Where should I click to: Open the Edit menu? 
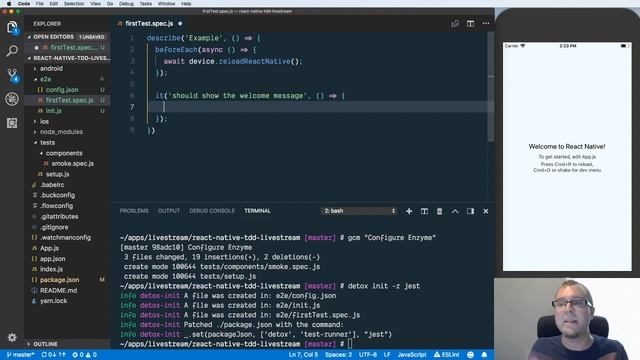pyautogui.click(x=54, y=4)
